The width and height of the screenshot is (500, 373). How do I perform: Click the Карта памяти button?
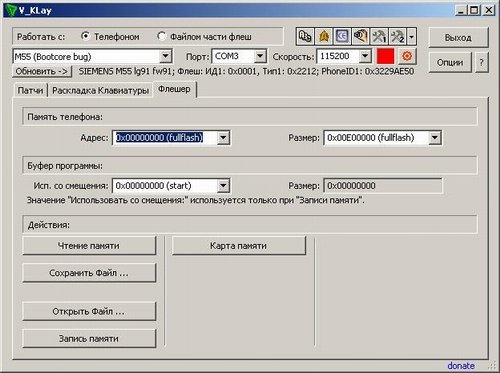(x=239, y=246)
